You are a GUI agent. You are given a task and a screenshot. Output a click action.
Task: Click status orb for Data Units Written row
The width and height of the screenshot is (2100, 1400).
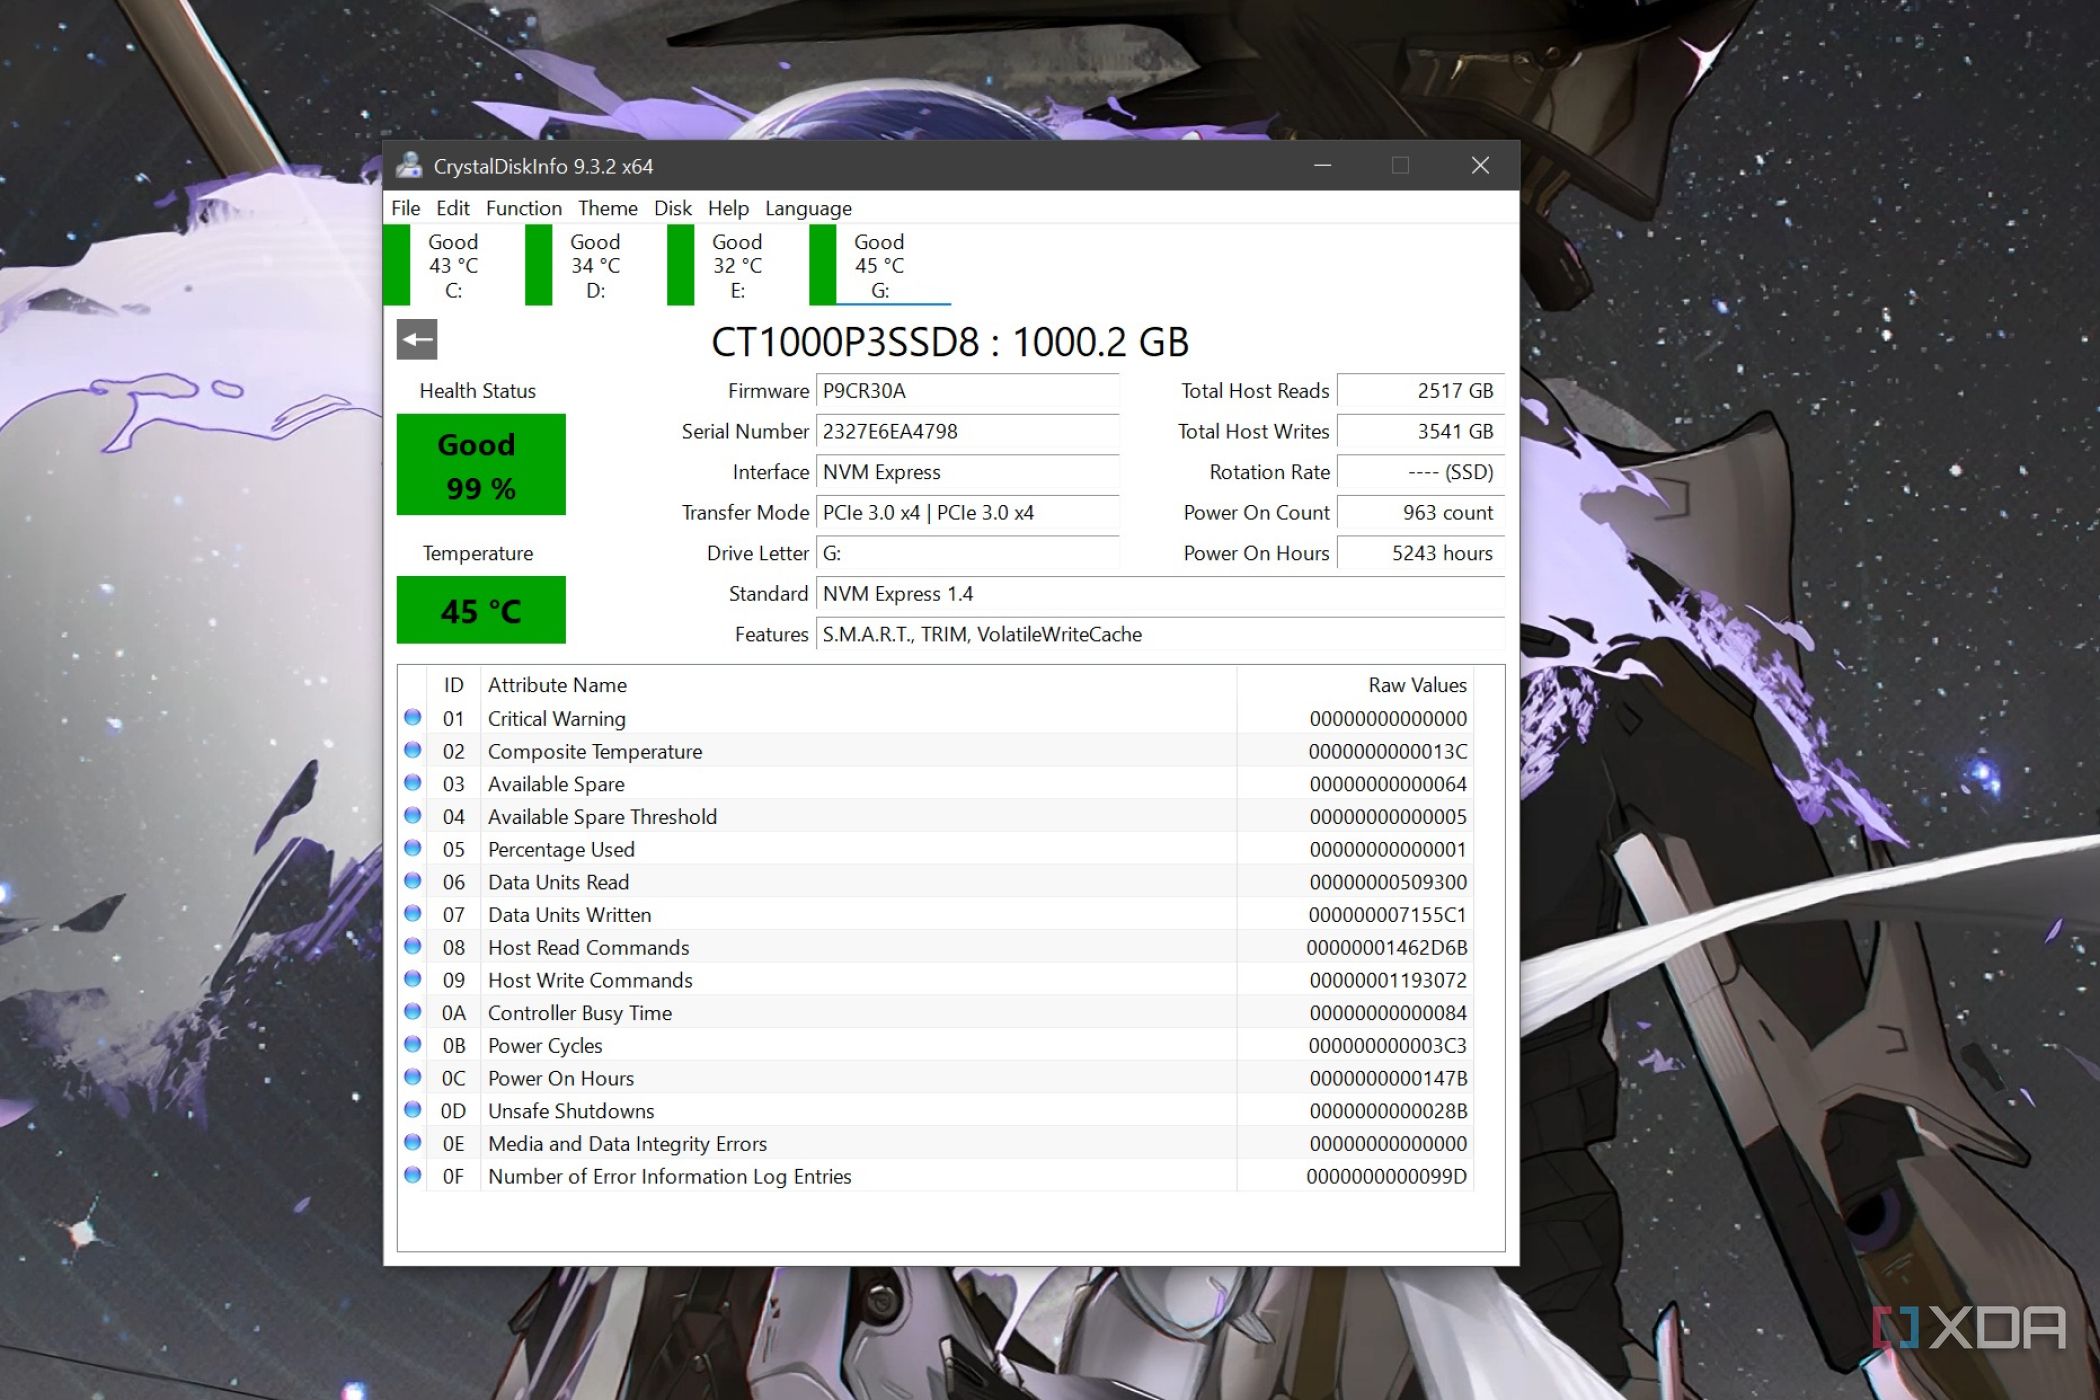click(x=412, y=914)
